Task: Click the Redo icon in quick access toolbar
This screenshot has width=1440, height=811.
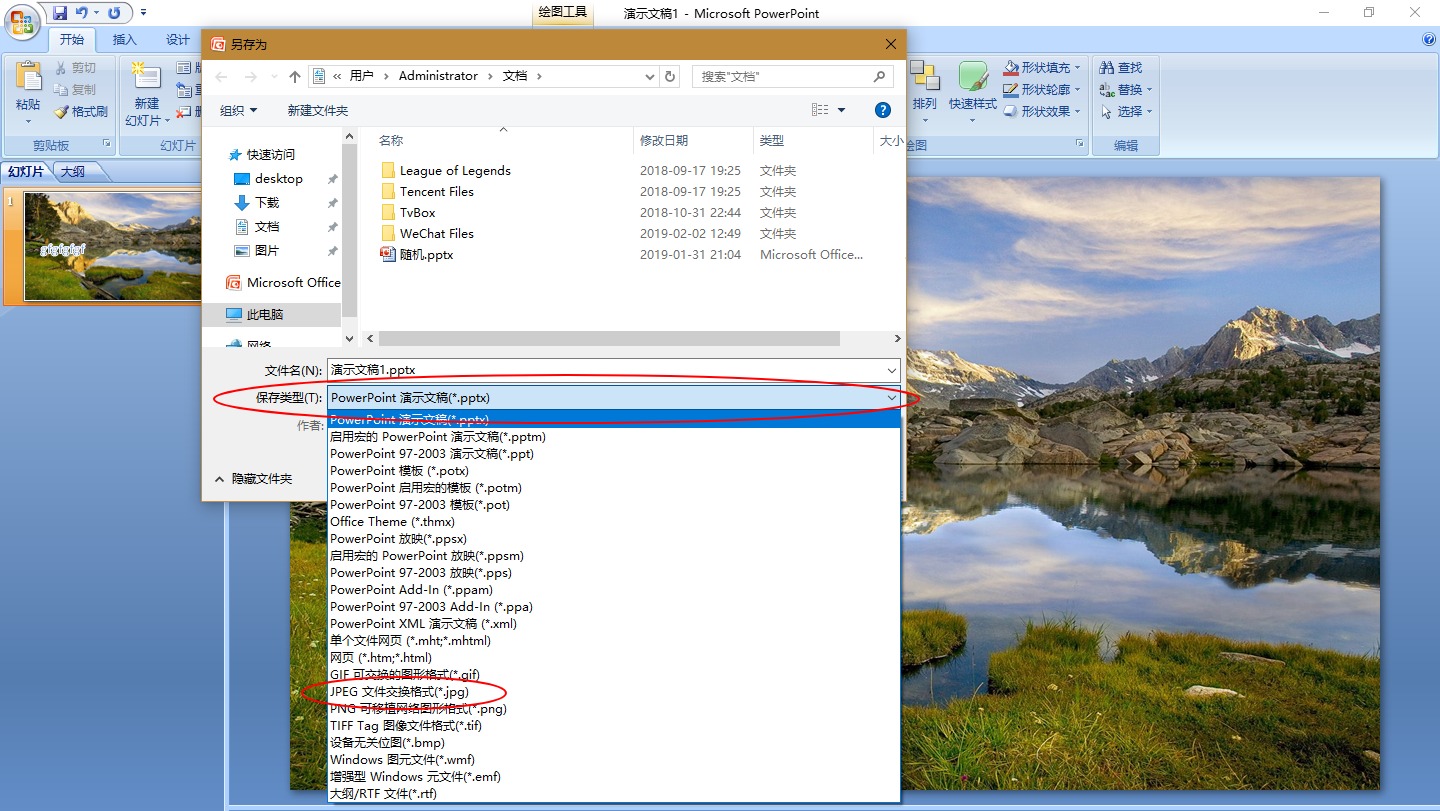Action: [x=113, y=13]
